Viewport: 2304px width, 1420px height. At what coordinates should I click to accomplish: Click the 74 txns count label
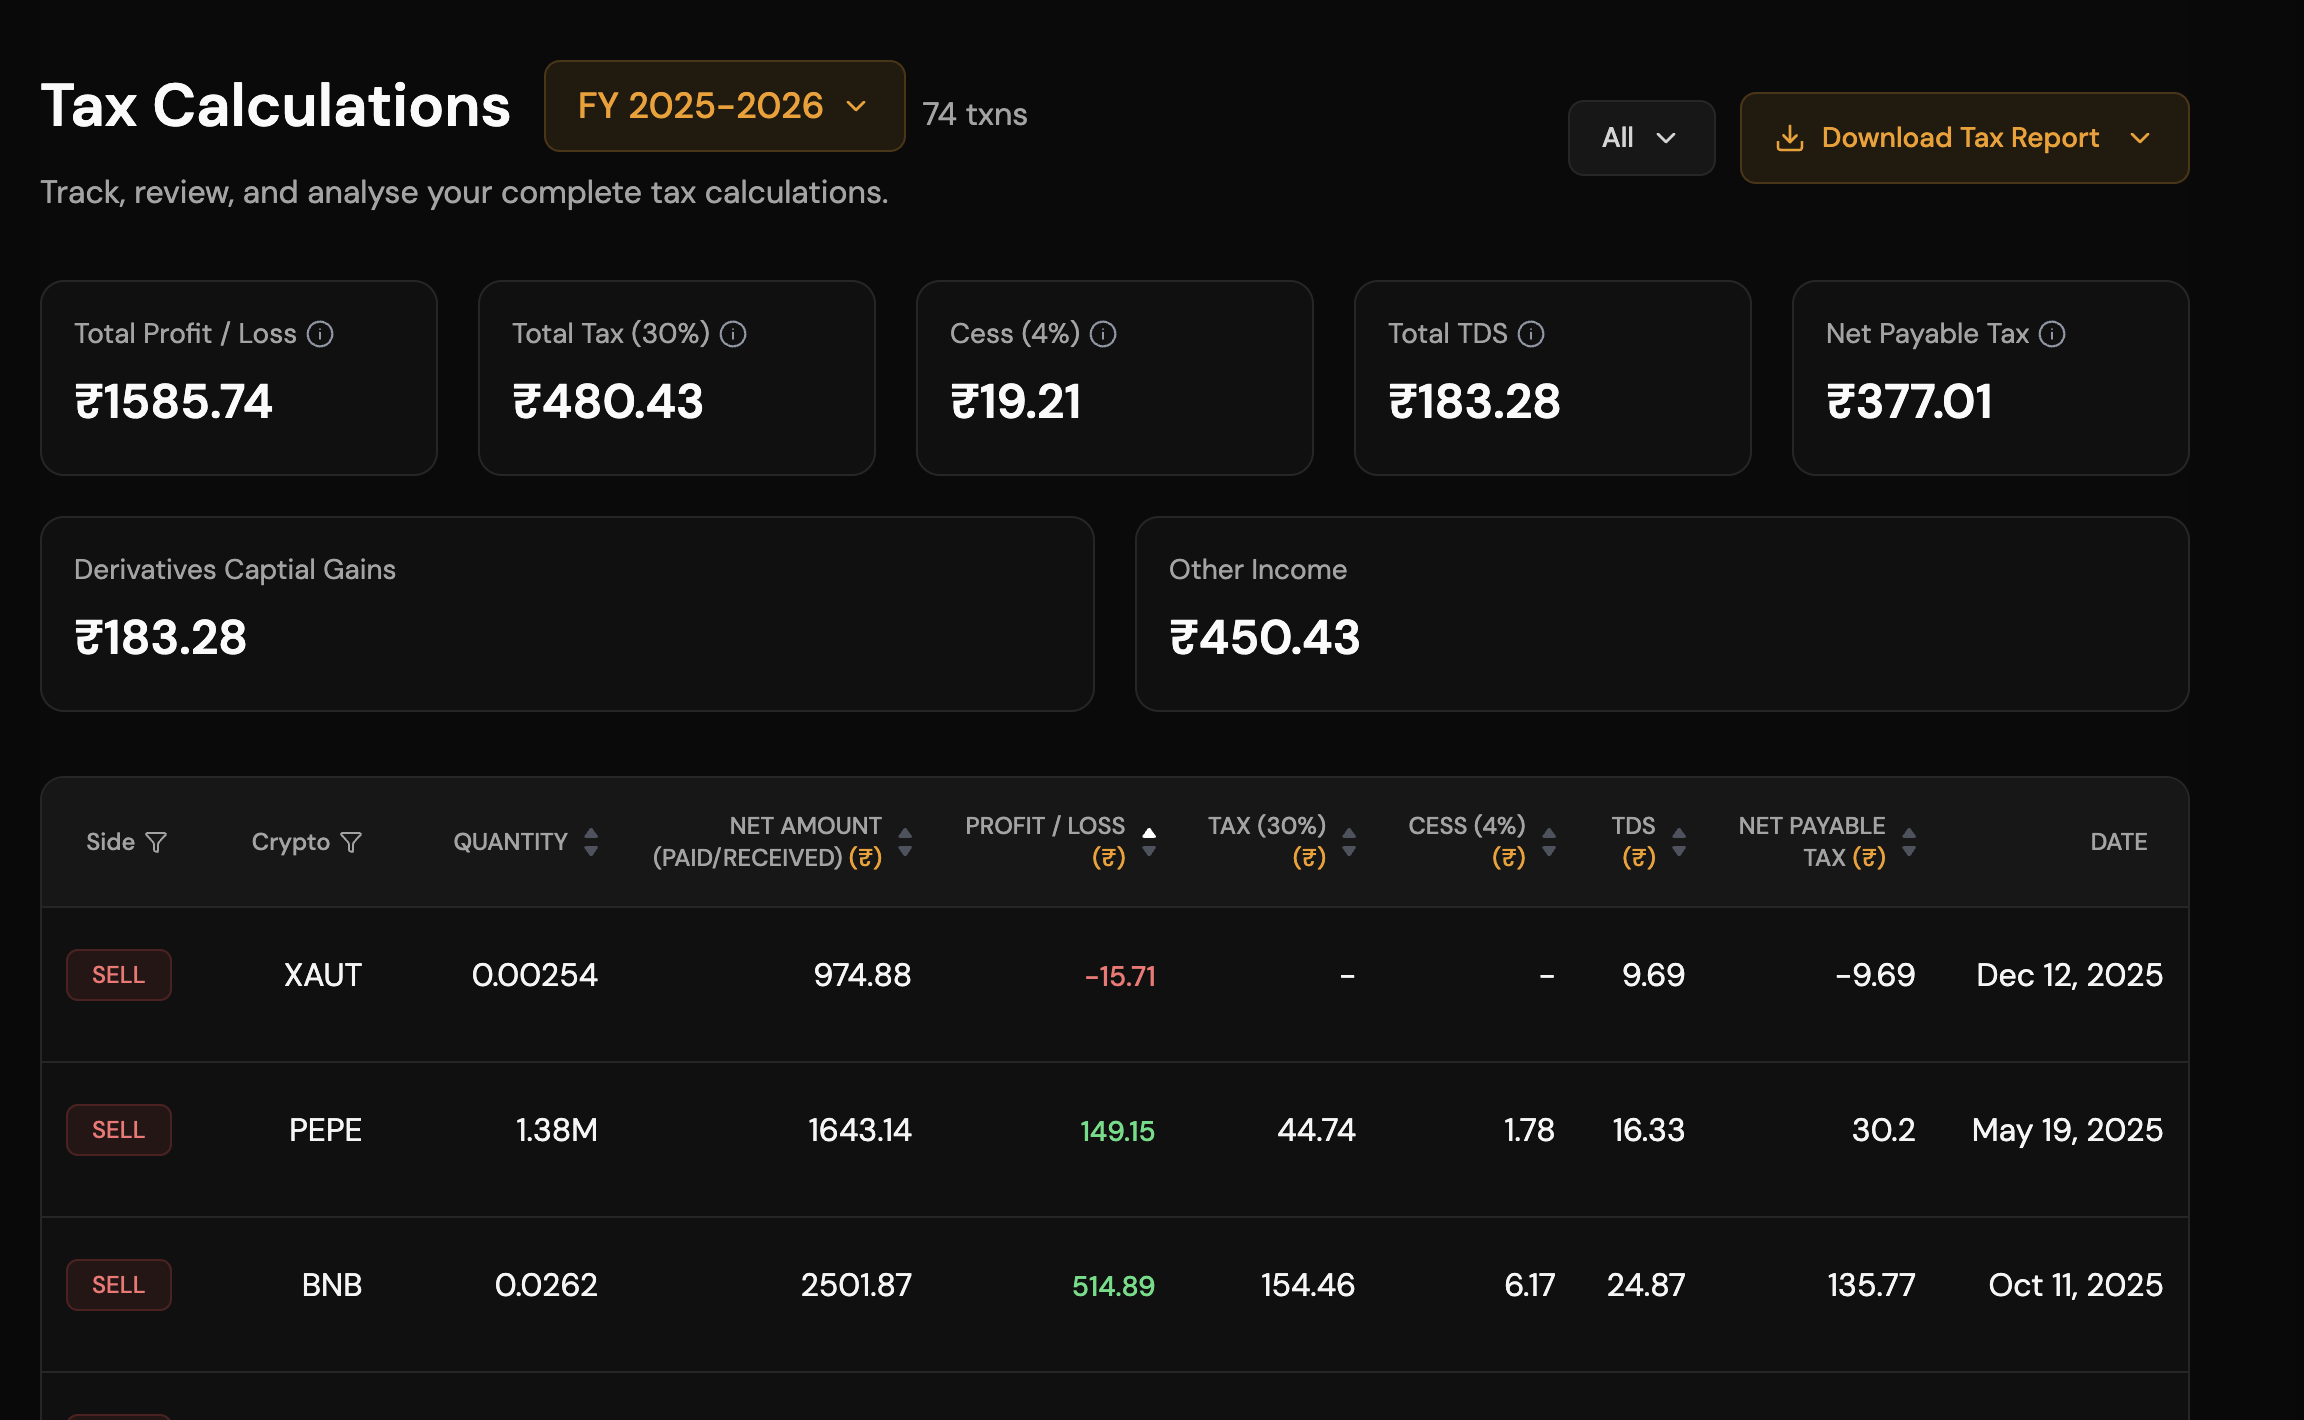pyautogui.click(x=975, y=114)
